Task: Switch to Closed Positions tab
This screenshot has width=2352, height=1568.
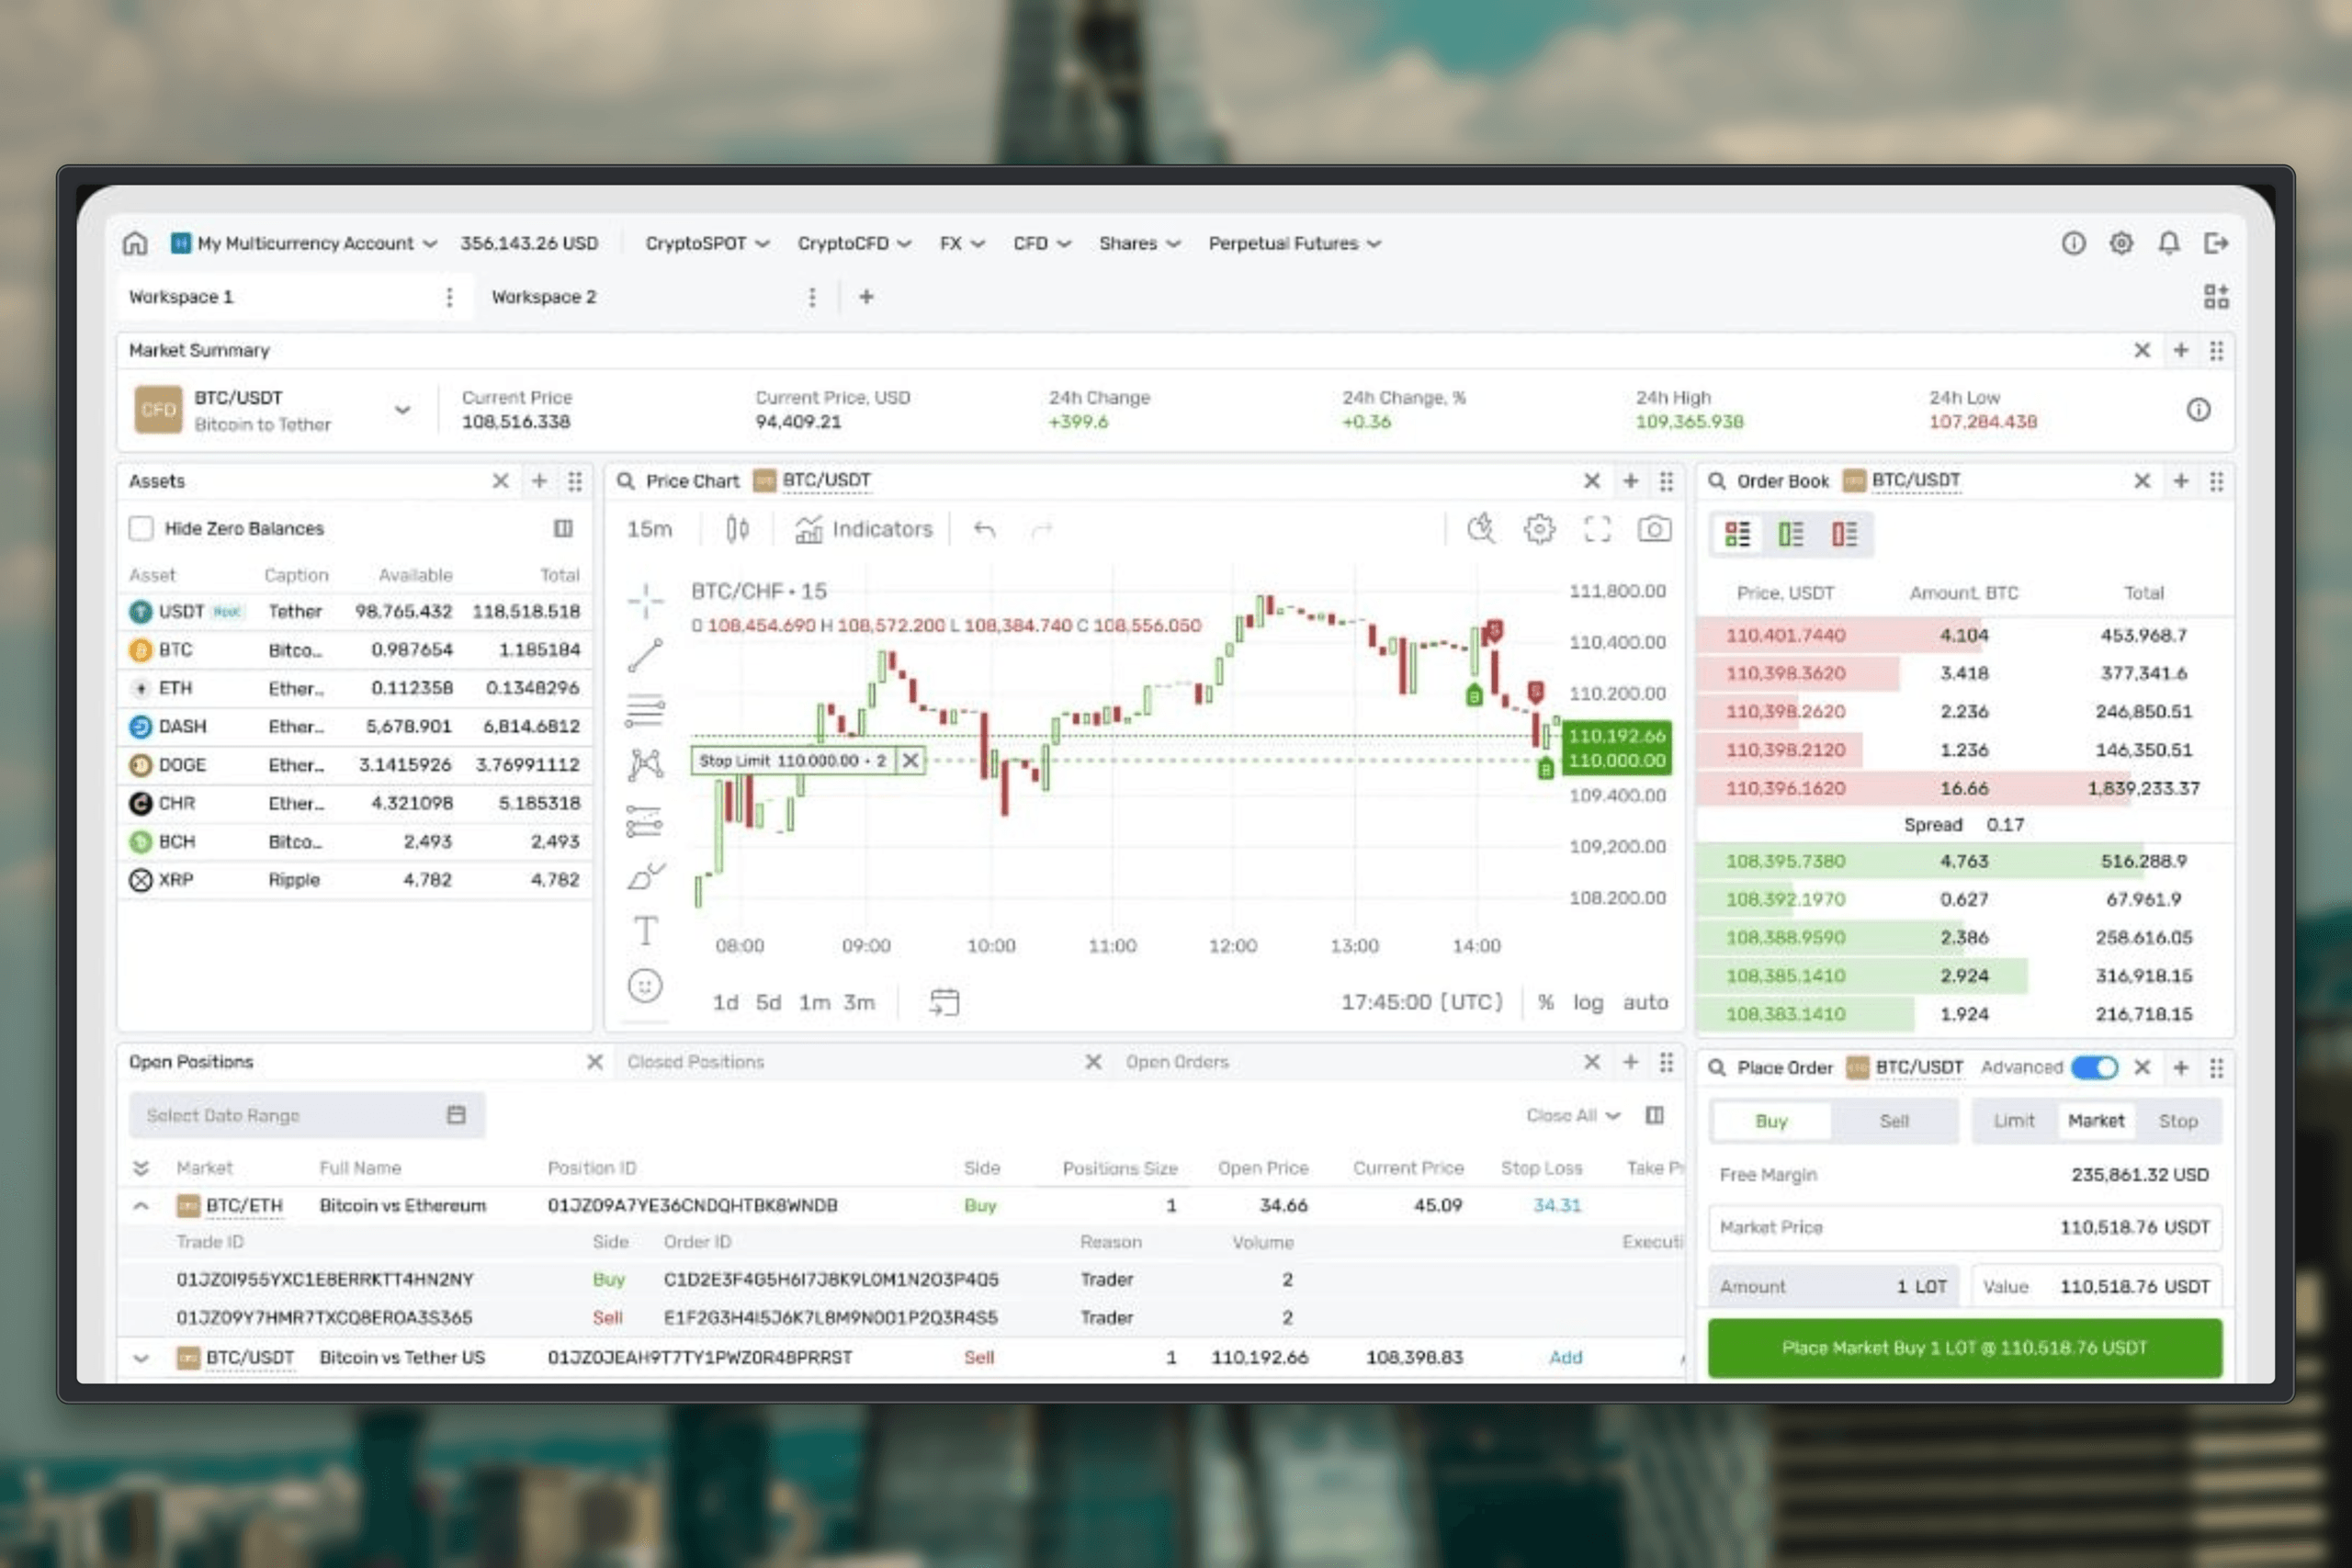Action: pos(695,1062)
